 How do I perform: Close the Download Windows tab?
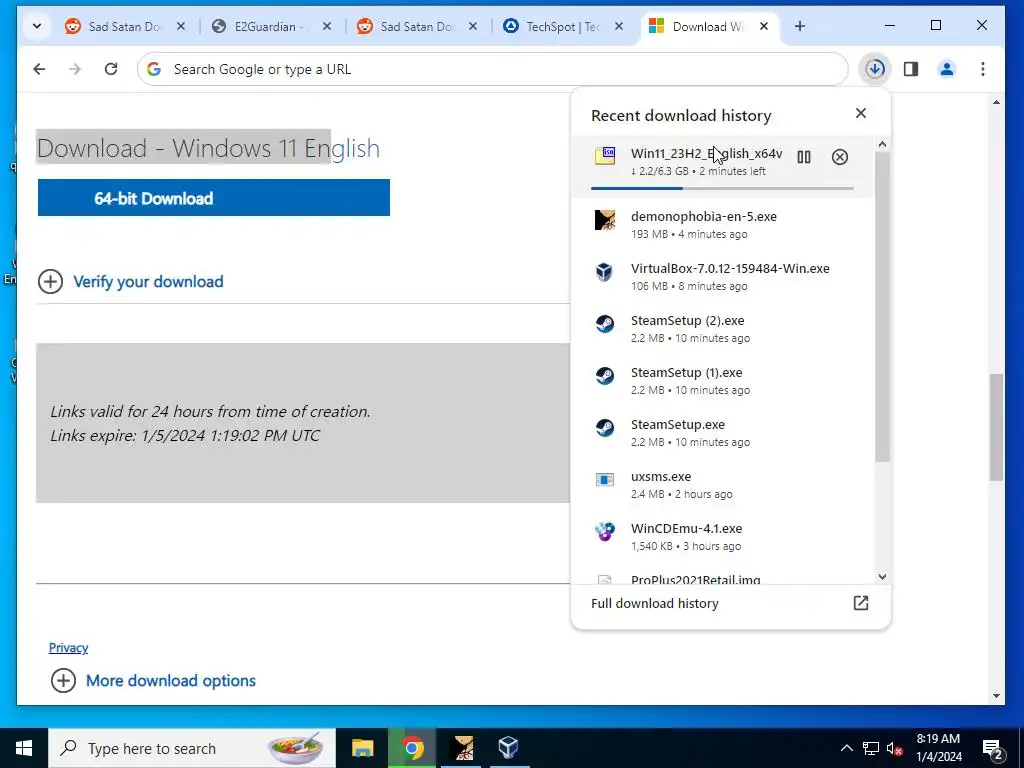tap(764, 26)
